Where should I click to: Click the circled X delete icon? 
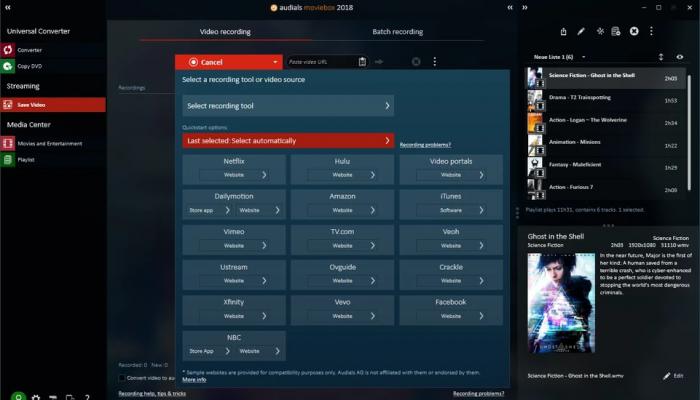click(x=634, y=31)
